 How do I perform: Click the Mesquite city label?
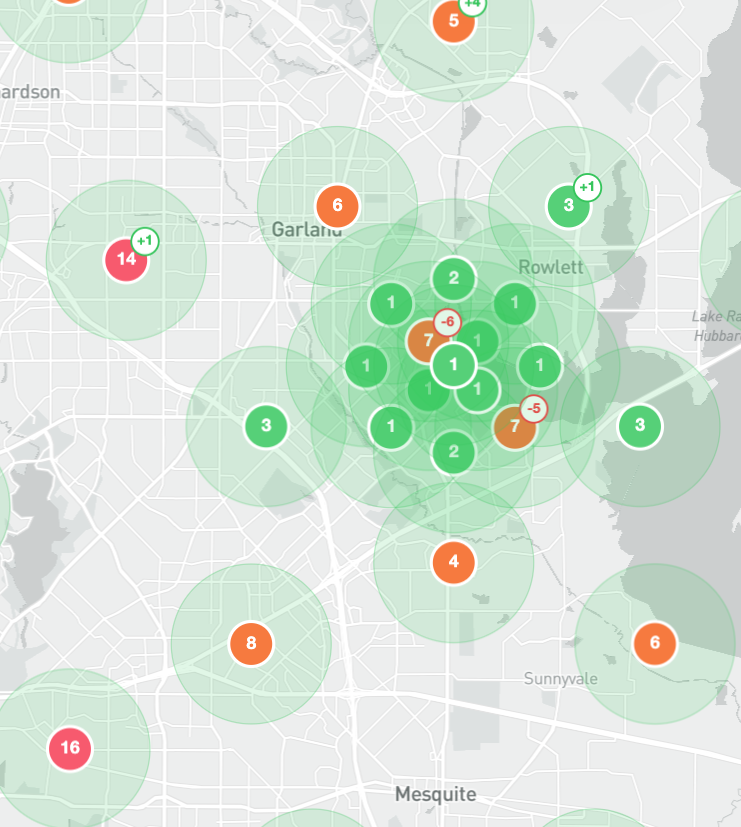point(435,795)
